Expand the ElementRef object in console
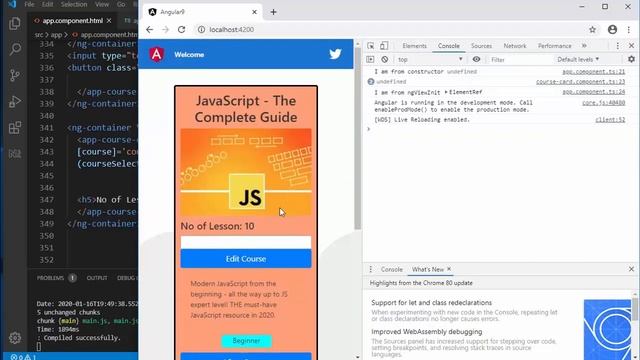 coord(446,92)
